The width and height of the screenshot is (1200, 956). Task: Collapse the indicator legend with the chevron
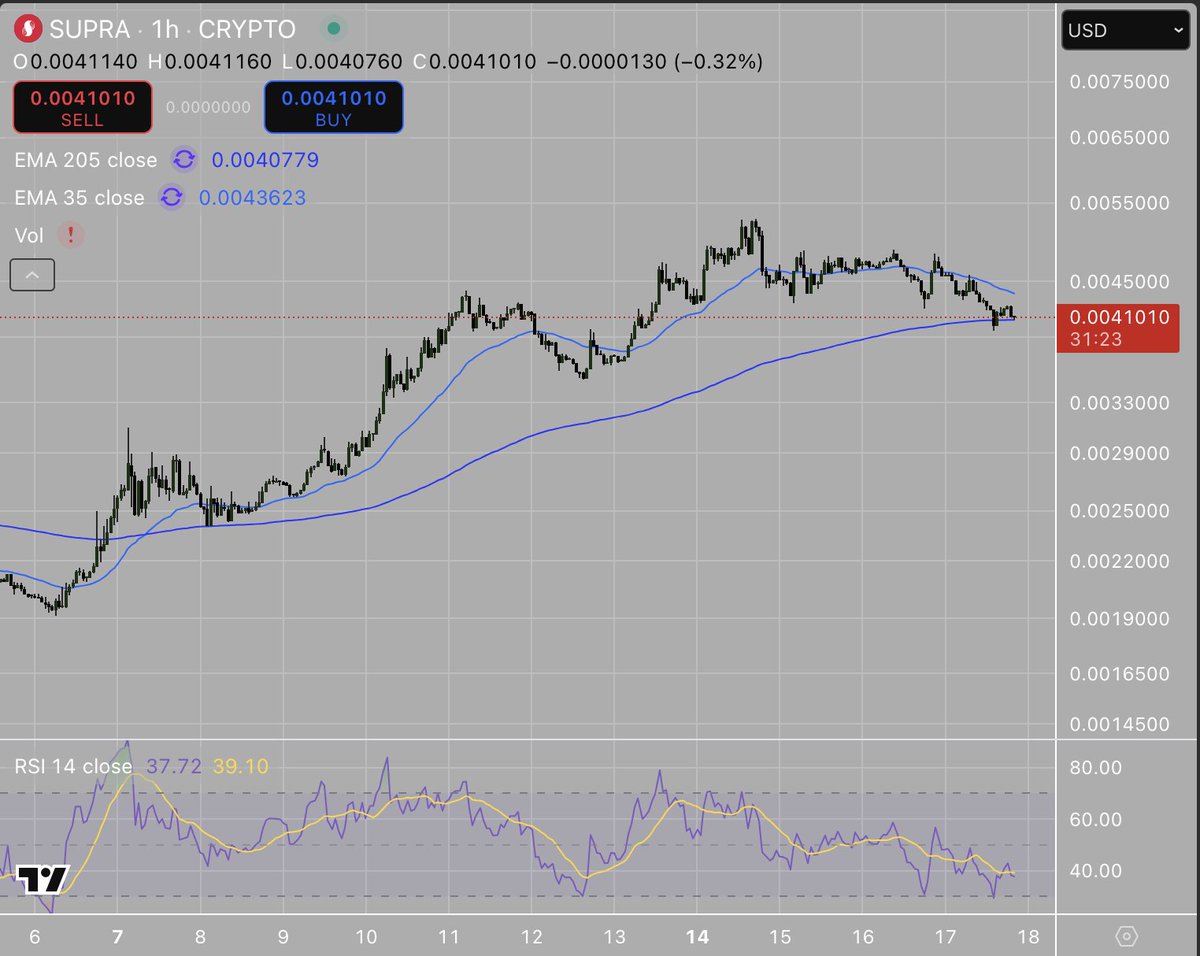32,274
